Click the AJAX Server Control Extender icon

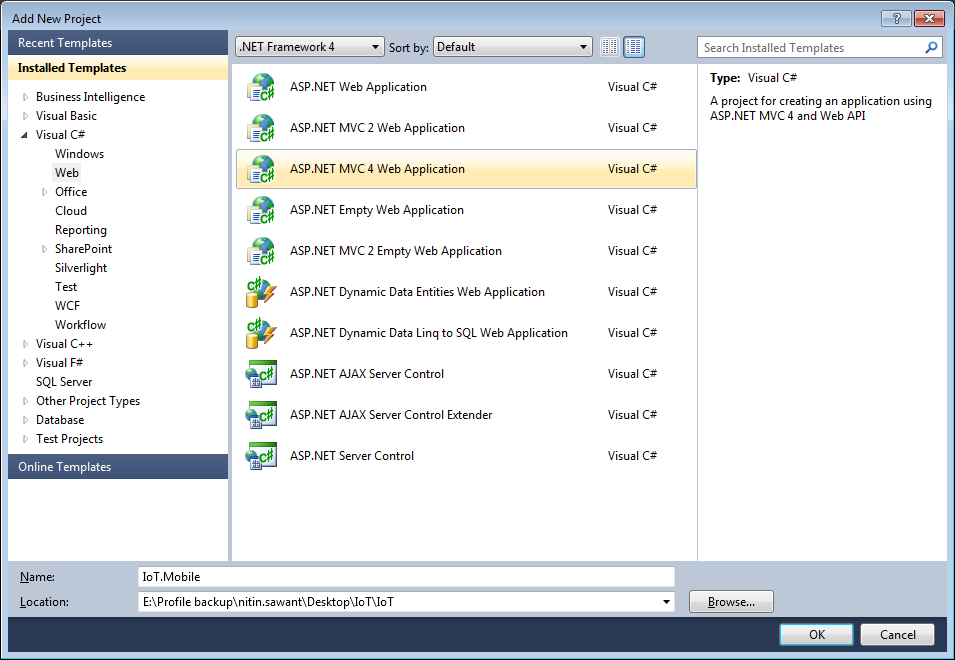(261, 415)
